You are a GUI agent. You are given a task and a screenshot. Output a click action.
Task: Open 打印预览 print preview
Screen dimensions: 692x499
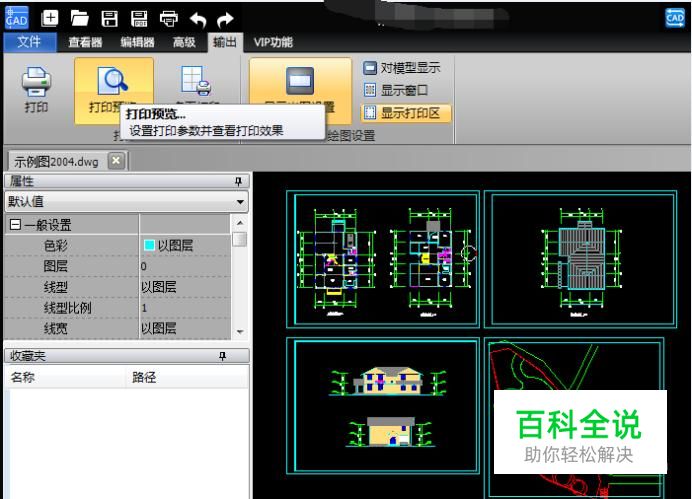pyautogui.click(x=114, y=91)
